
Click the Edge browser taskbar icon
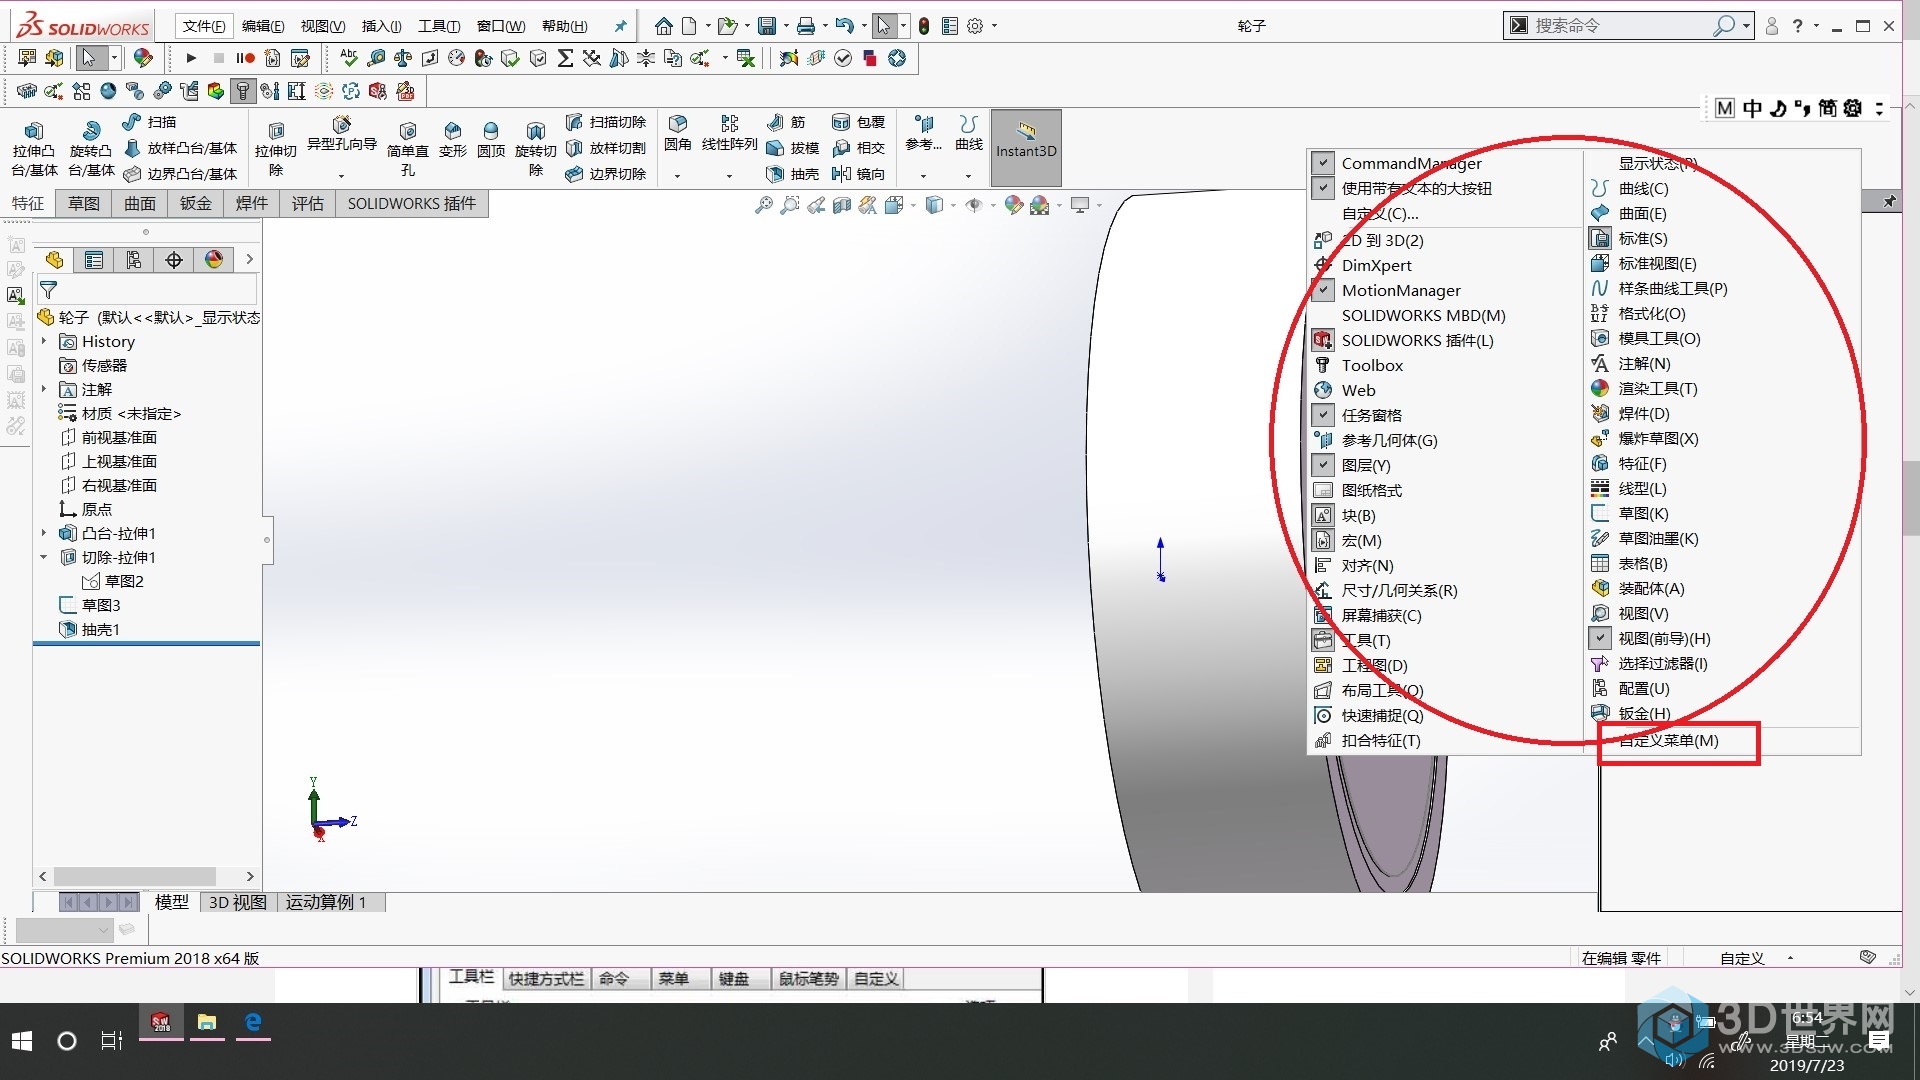pyautogui.click(x=254, y=1022)
